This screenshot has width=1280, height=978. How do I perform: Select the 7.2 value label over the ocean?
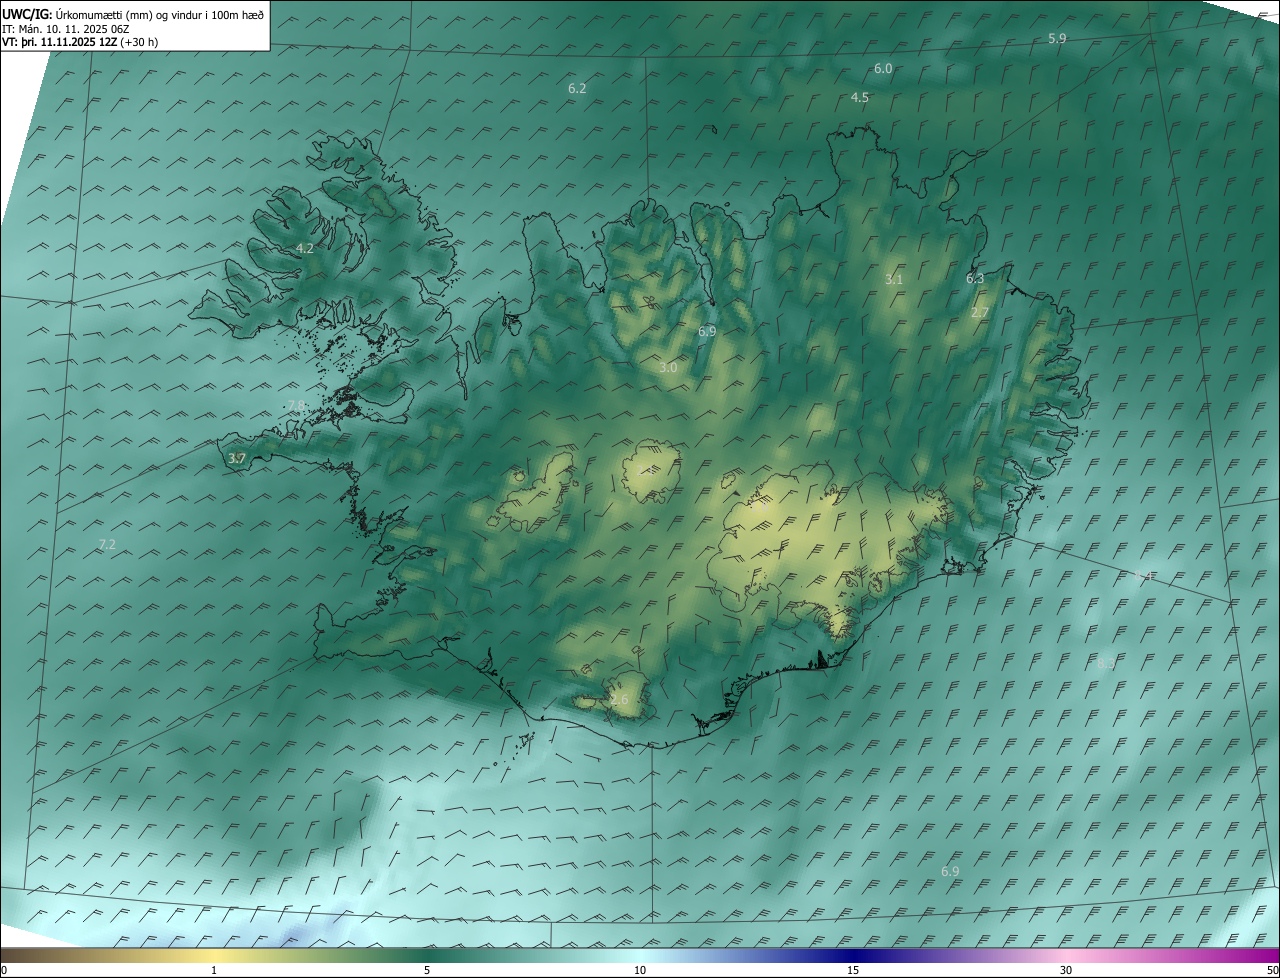(107, 544)
